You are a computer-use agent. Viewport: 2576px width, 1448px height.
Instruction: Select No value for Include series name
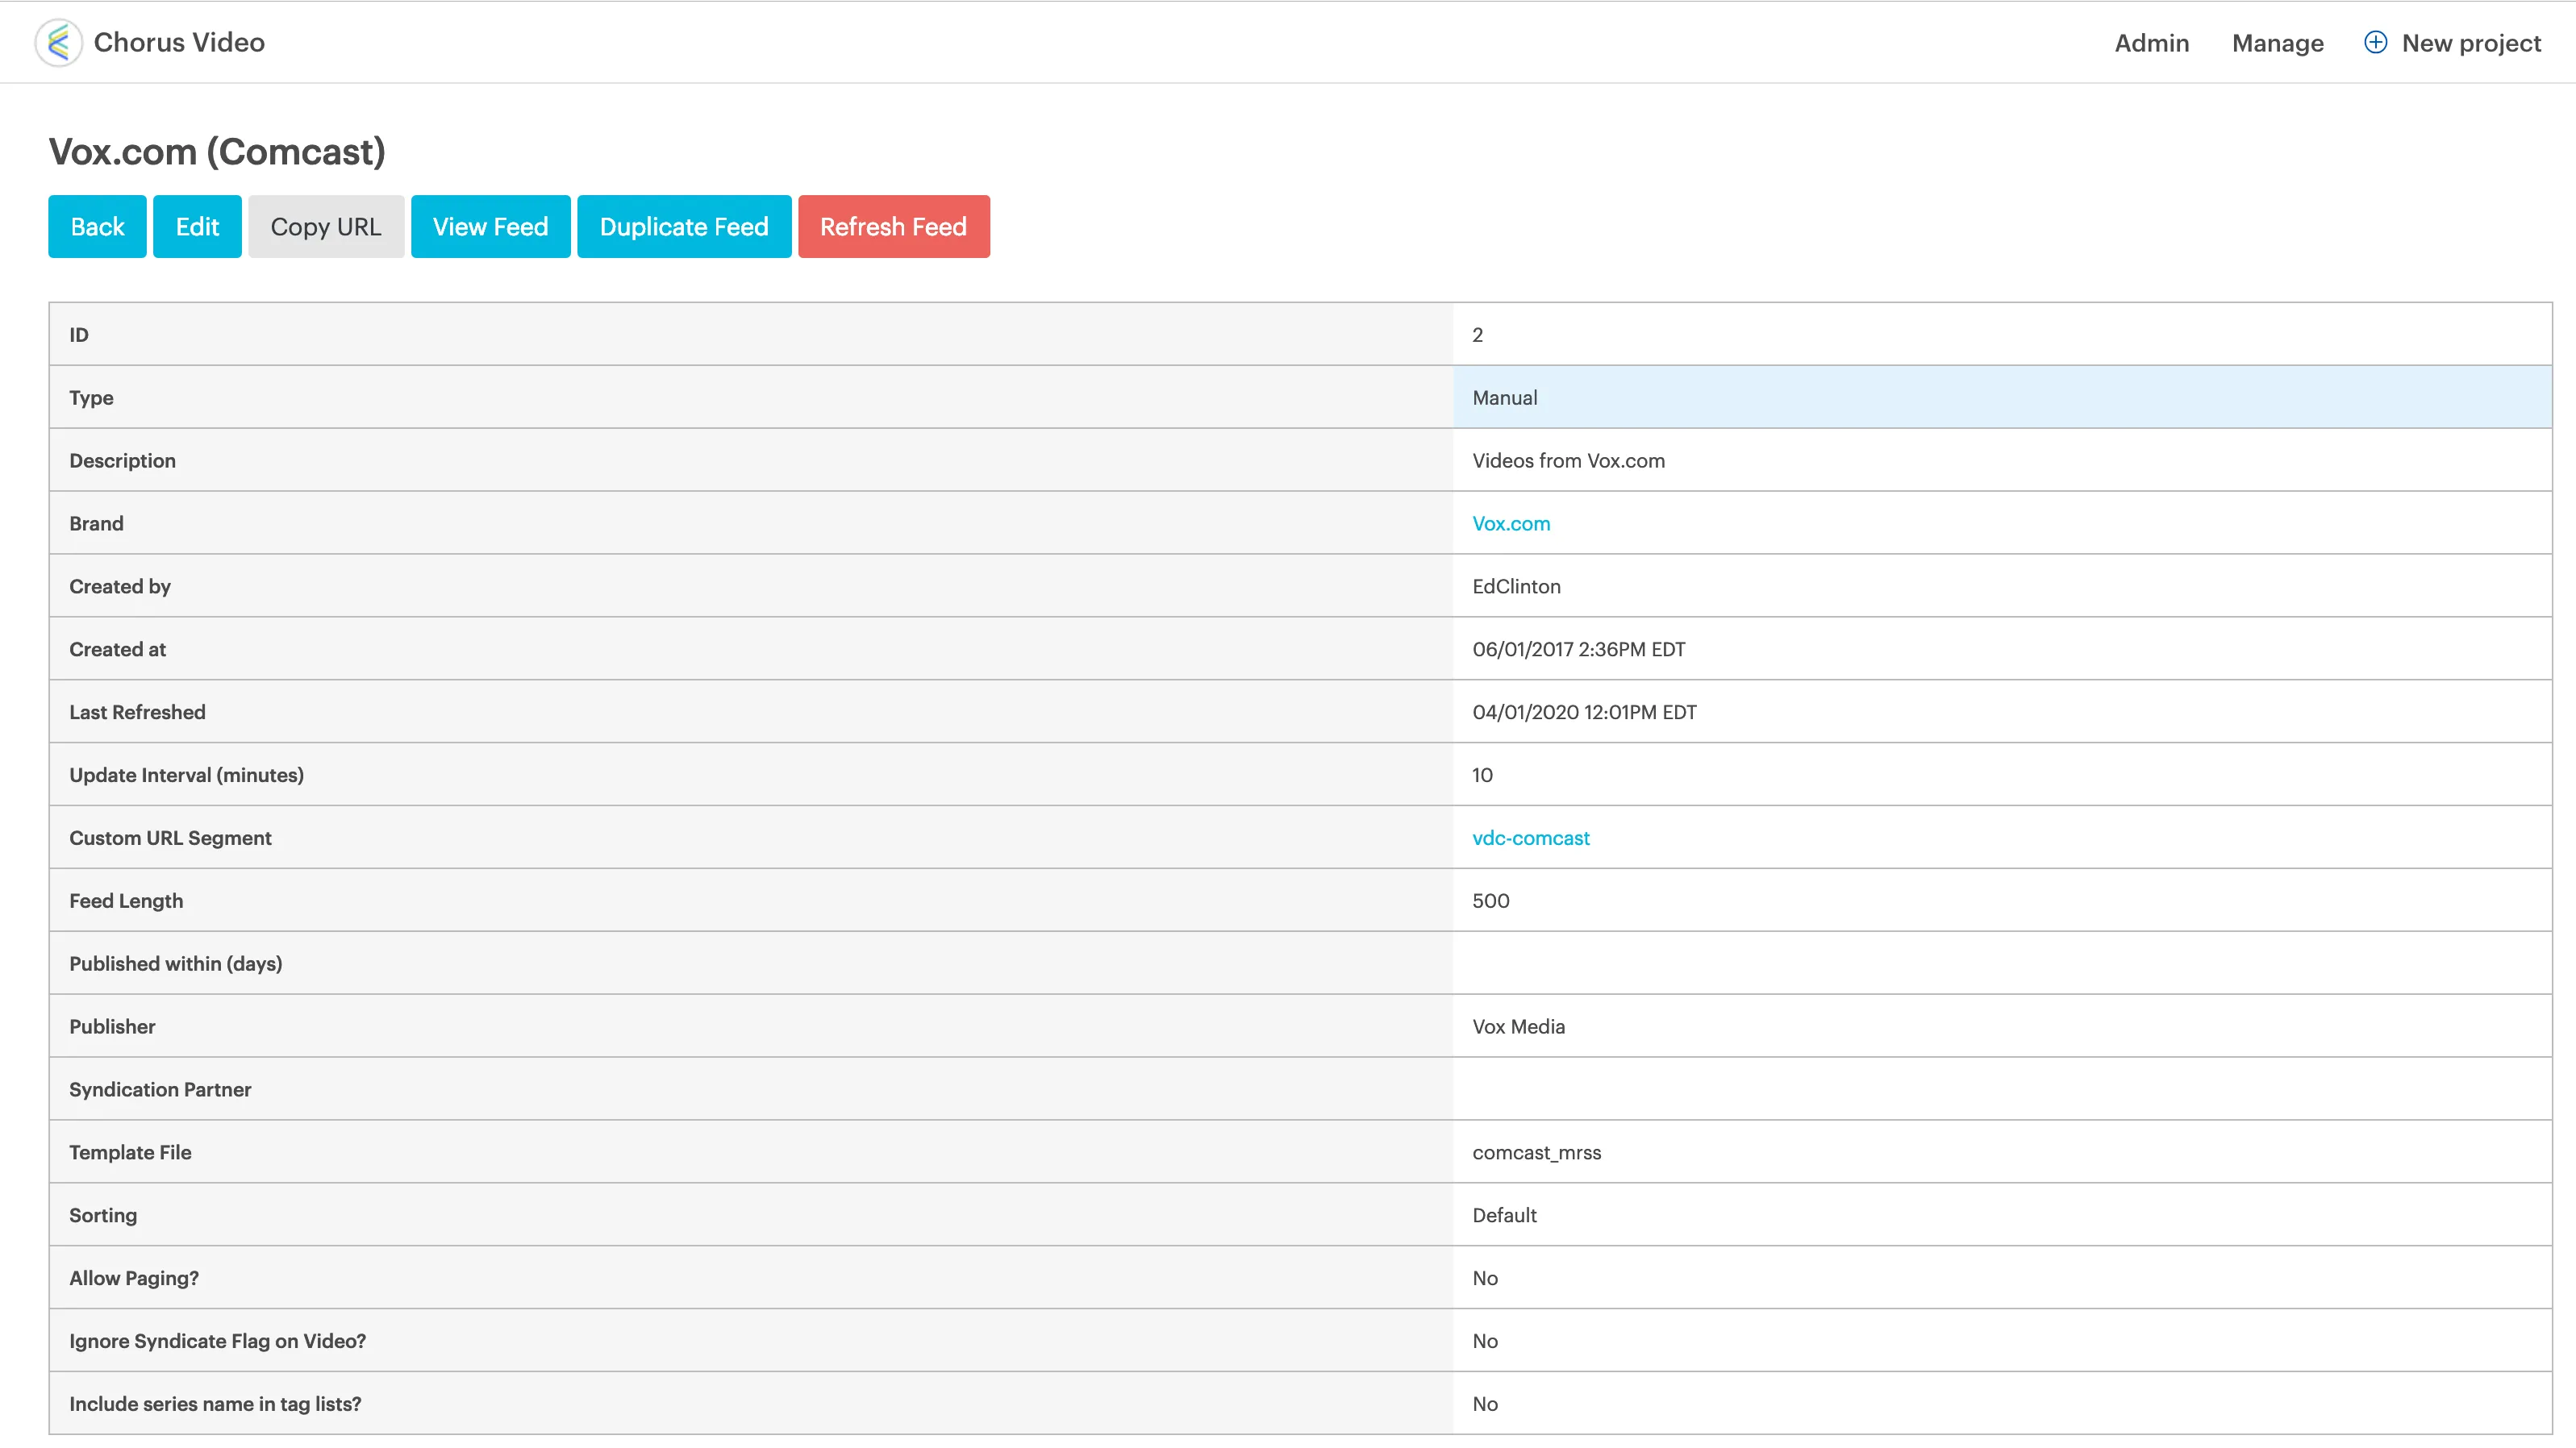(x=1485, y=1404)
